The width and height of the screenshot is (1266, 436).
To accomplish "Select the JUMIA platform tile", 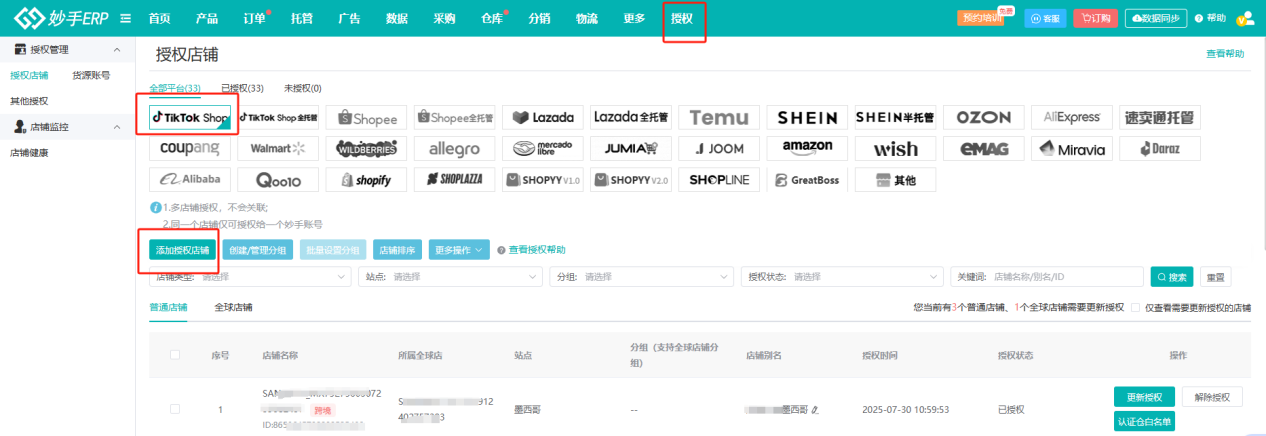I will pos(630,149).
